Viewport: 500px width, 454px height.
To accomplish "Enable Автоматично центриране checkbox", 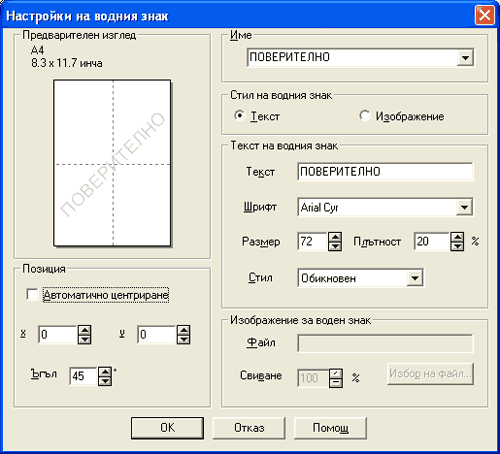I will (x=32, y=295).
